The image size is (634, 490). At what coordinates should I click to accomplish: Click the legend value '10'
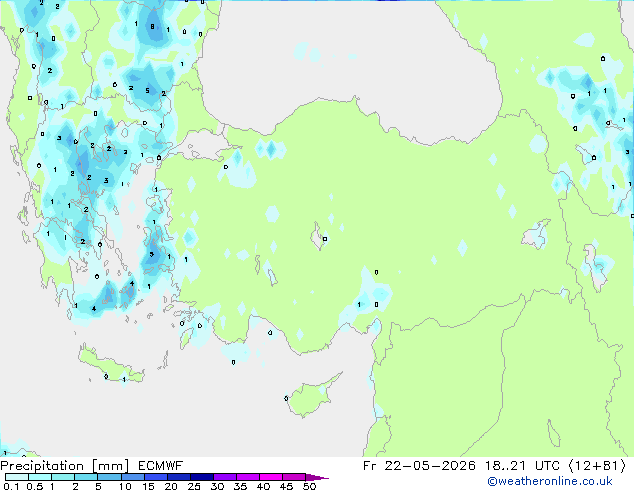(125, 486)
